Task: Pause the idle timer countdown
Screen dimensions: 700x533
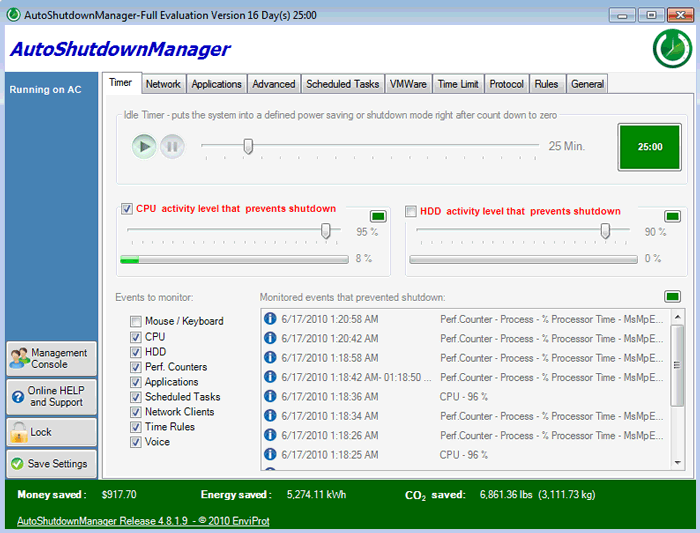Action: (172, 146)
